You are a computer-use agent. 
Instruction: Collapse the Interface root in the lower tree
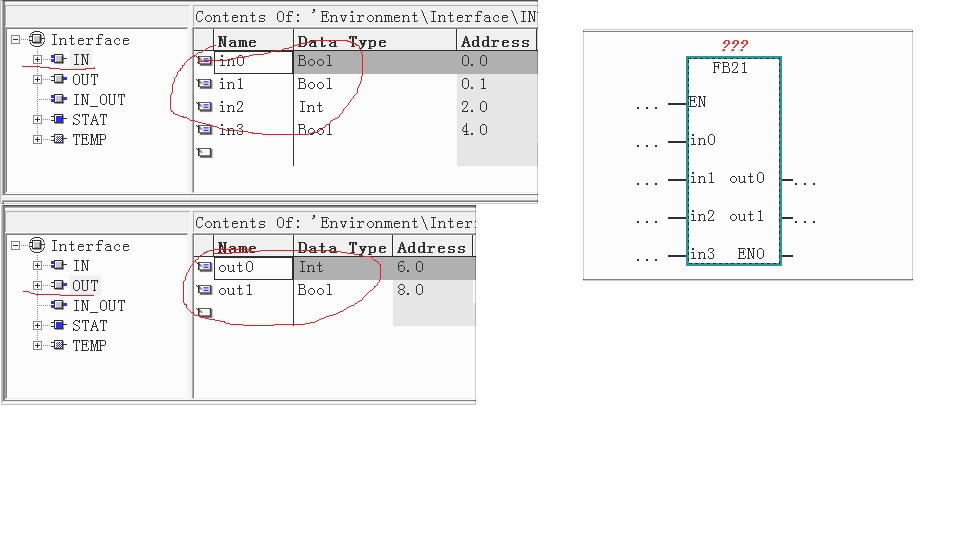point(15,246)
